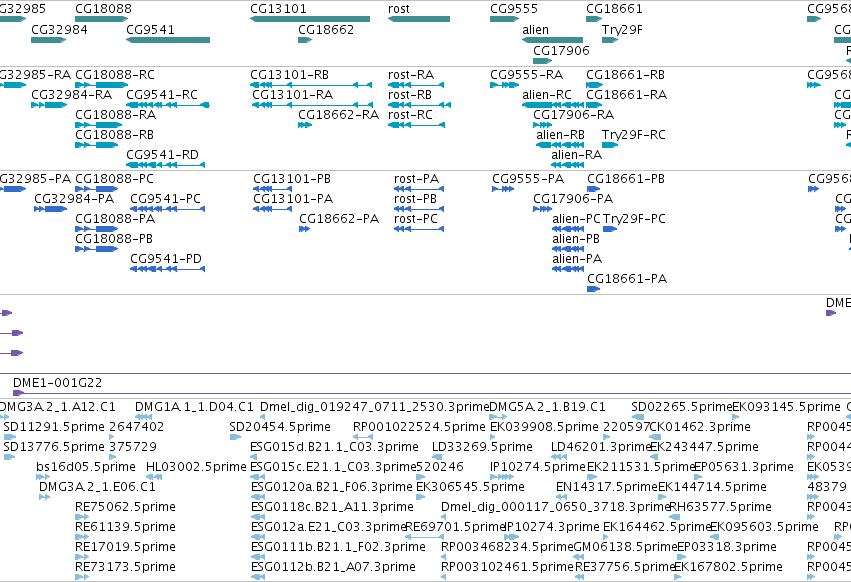Viewport: 851px width, 582px height.
Task: Click the CG9555 gene label
Action: point(514,9)
